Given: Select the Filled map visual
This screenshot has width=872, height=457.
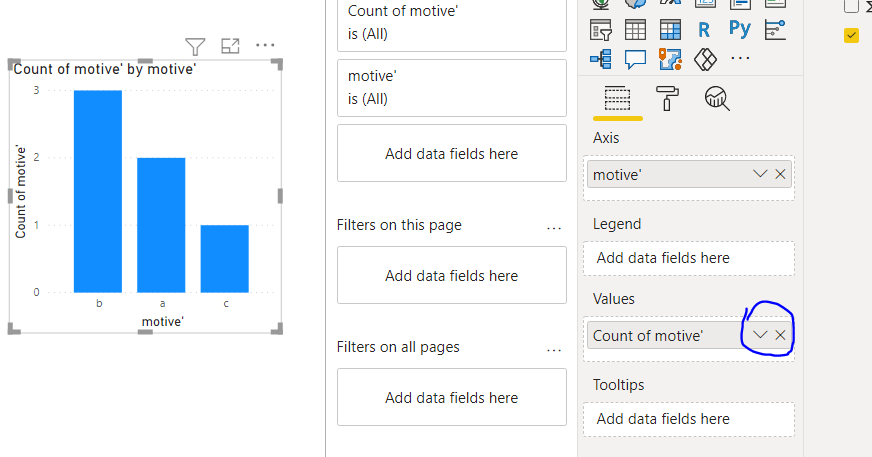Looking at the screenshot, I should [635, 4].
